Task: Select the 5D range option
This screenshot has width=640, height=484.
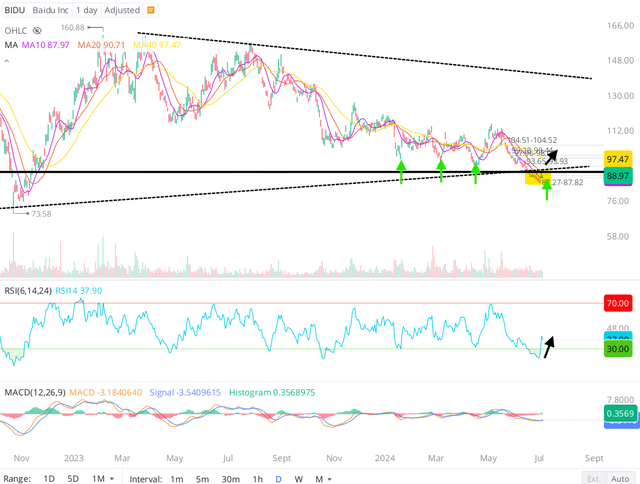Action: 73,479
